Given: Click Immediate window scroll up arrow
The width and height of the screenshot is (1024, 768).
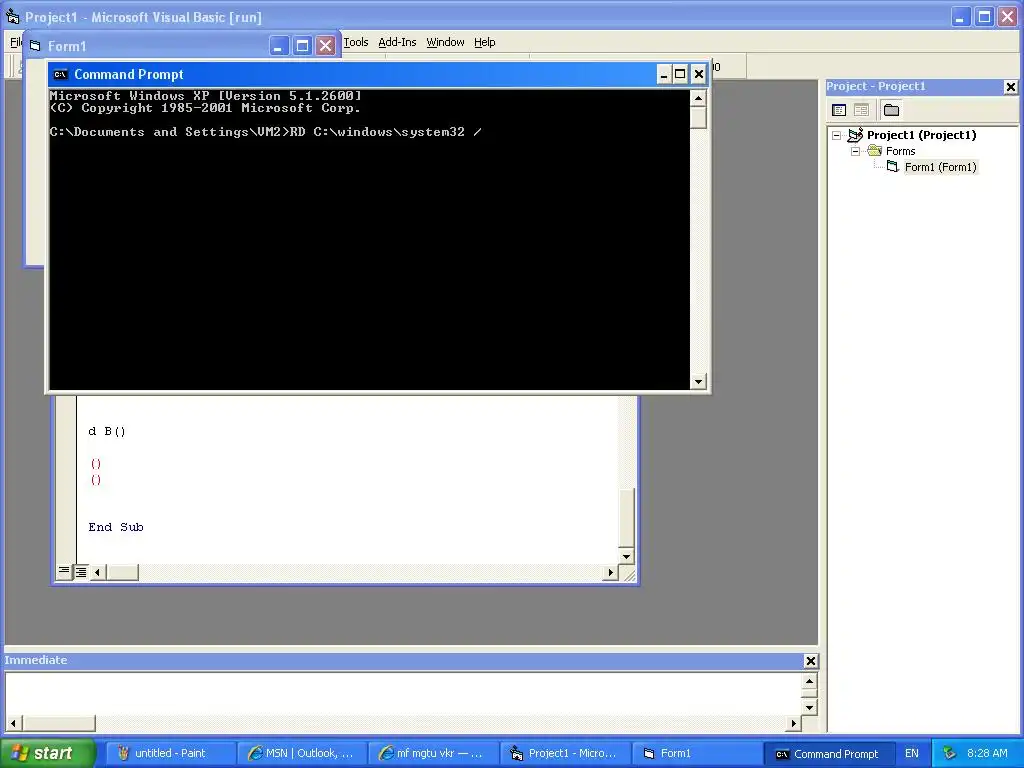Looking at the screenshot, I should pyautogui.click(x=809, y=682).
